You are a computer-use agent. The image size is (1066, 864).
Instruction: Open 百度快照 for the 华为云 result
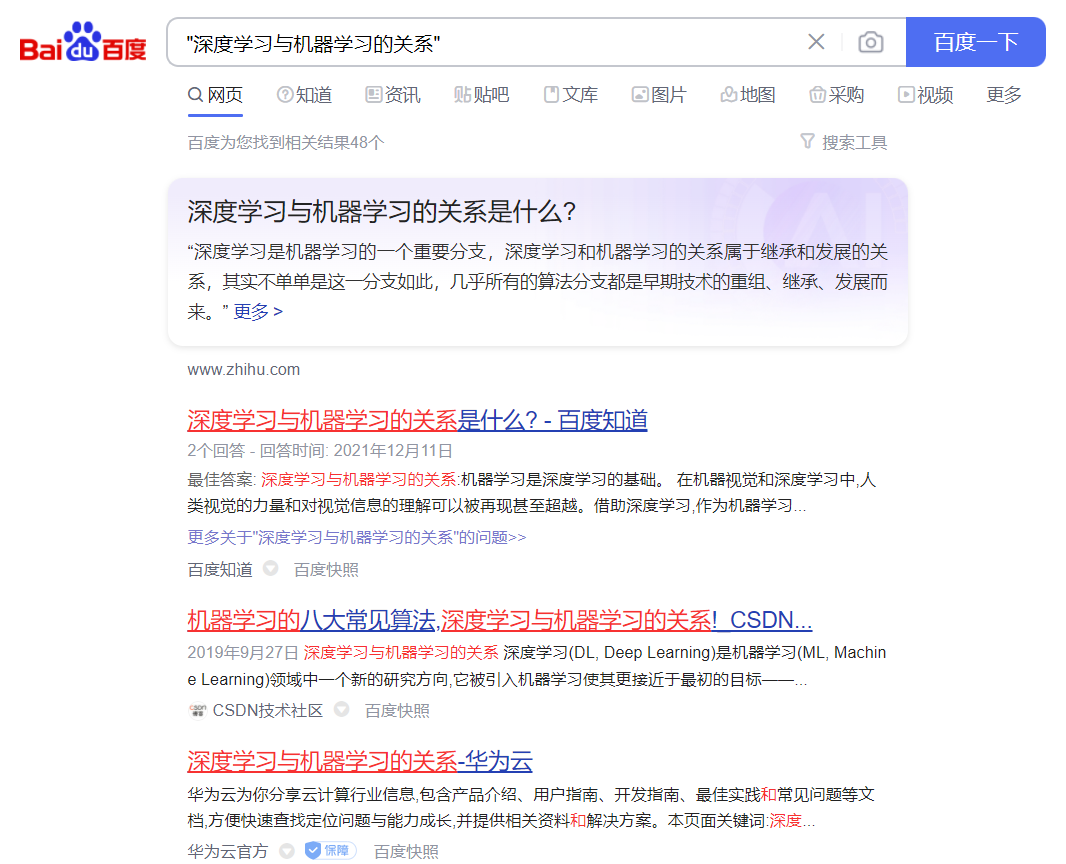click(406, 851)
